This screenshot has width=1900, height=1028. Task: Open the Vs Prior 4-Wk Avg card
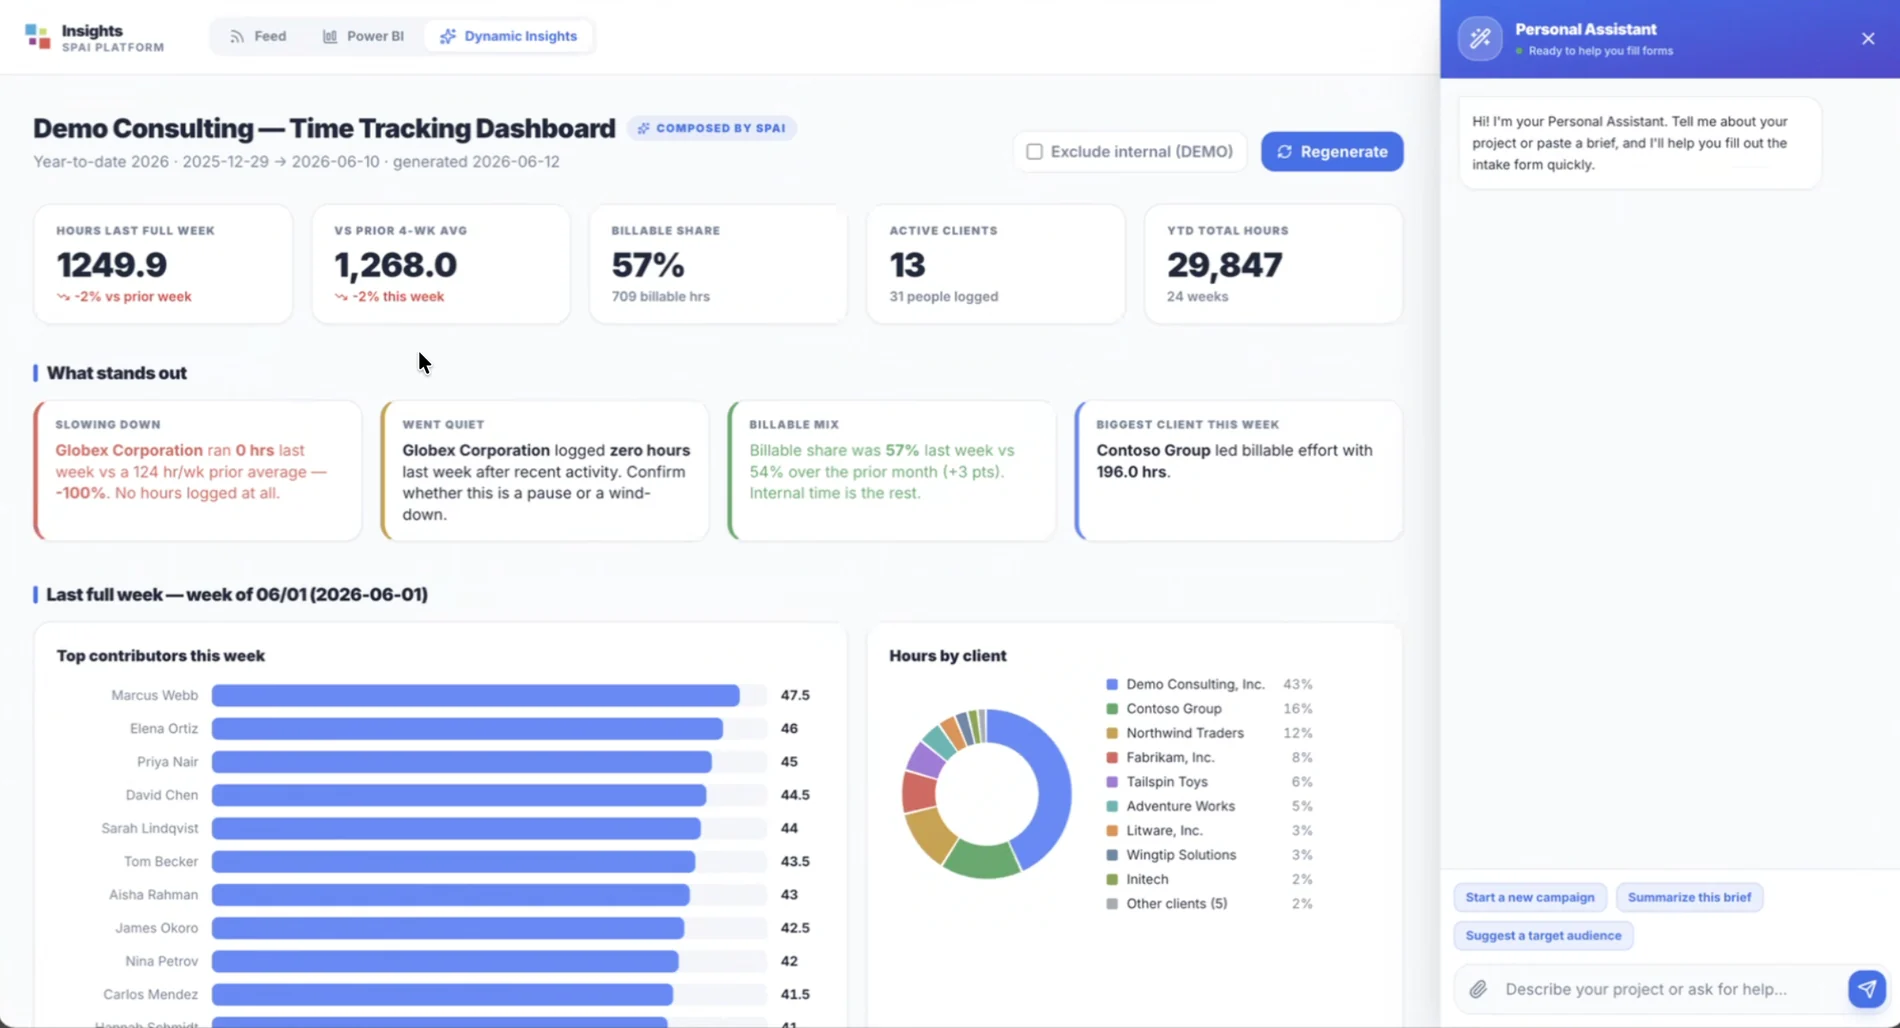(x=441, y=264)
